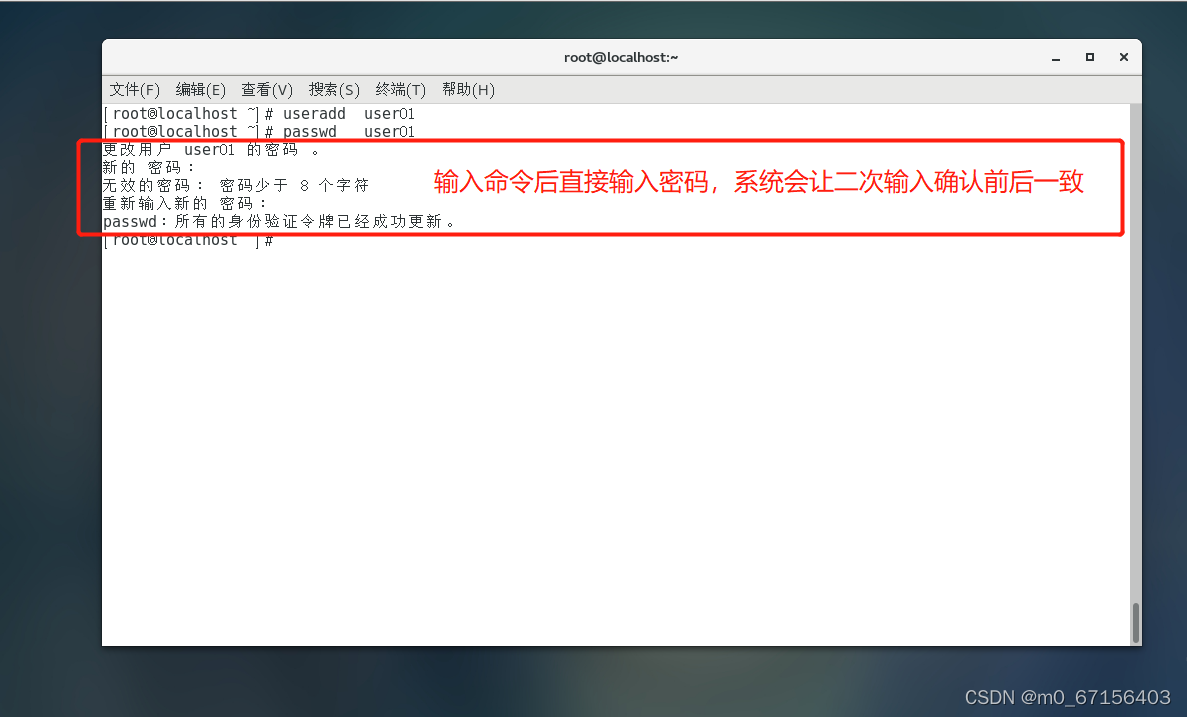Screen dimensions: 1187x717
Task: Click the terminal vertical scrollbar thumb
Action: click(x=1136, y=622)
